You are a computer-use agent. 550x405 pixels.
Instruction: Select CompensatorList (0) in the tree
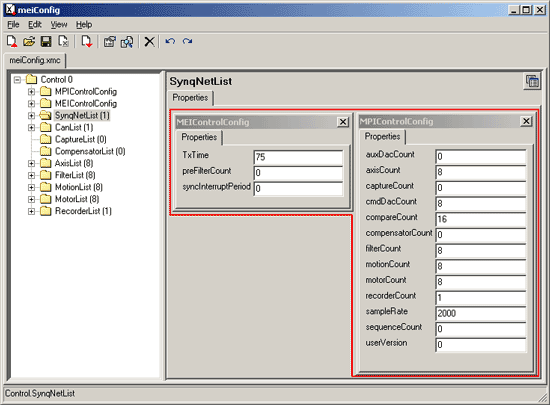tap(90, 151)
